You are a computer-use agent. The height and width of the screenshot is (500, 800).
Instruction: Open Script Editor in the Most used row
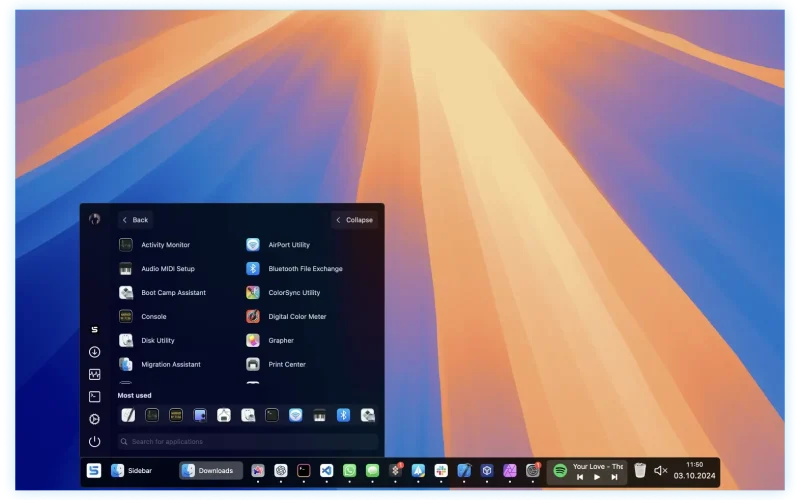pyautogui.click(x=128, y=415)
